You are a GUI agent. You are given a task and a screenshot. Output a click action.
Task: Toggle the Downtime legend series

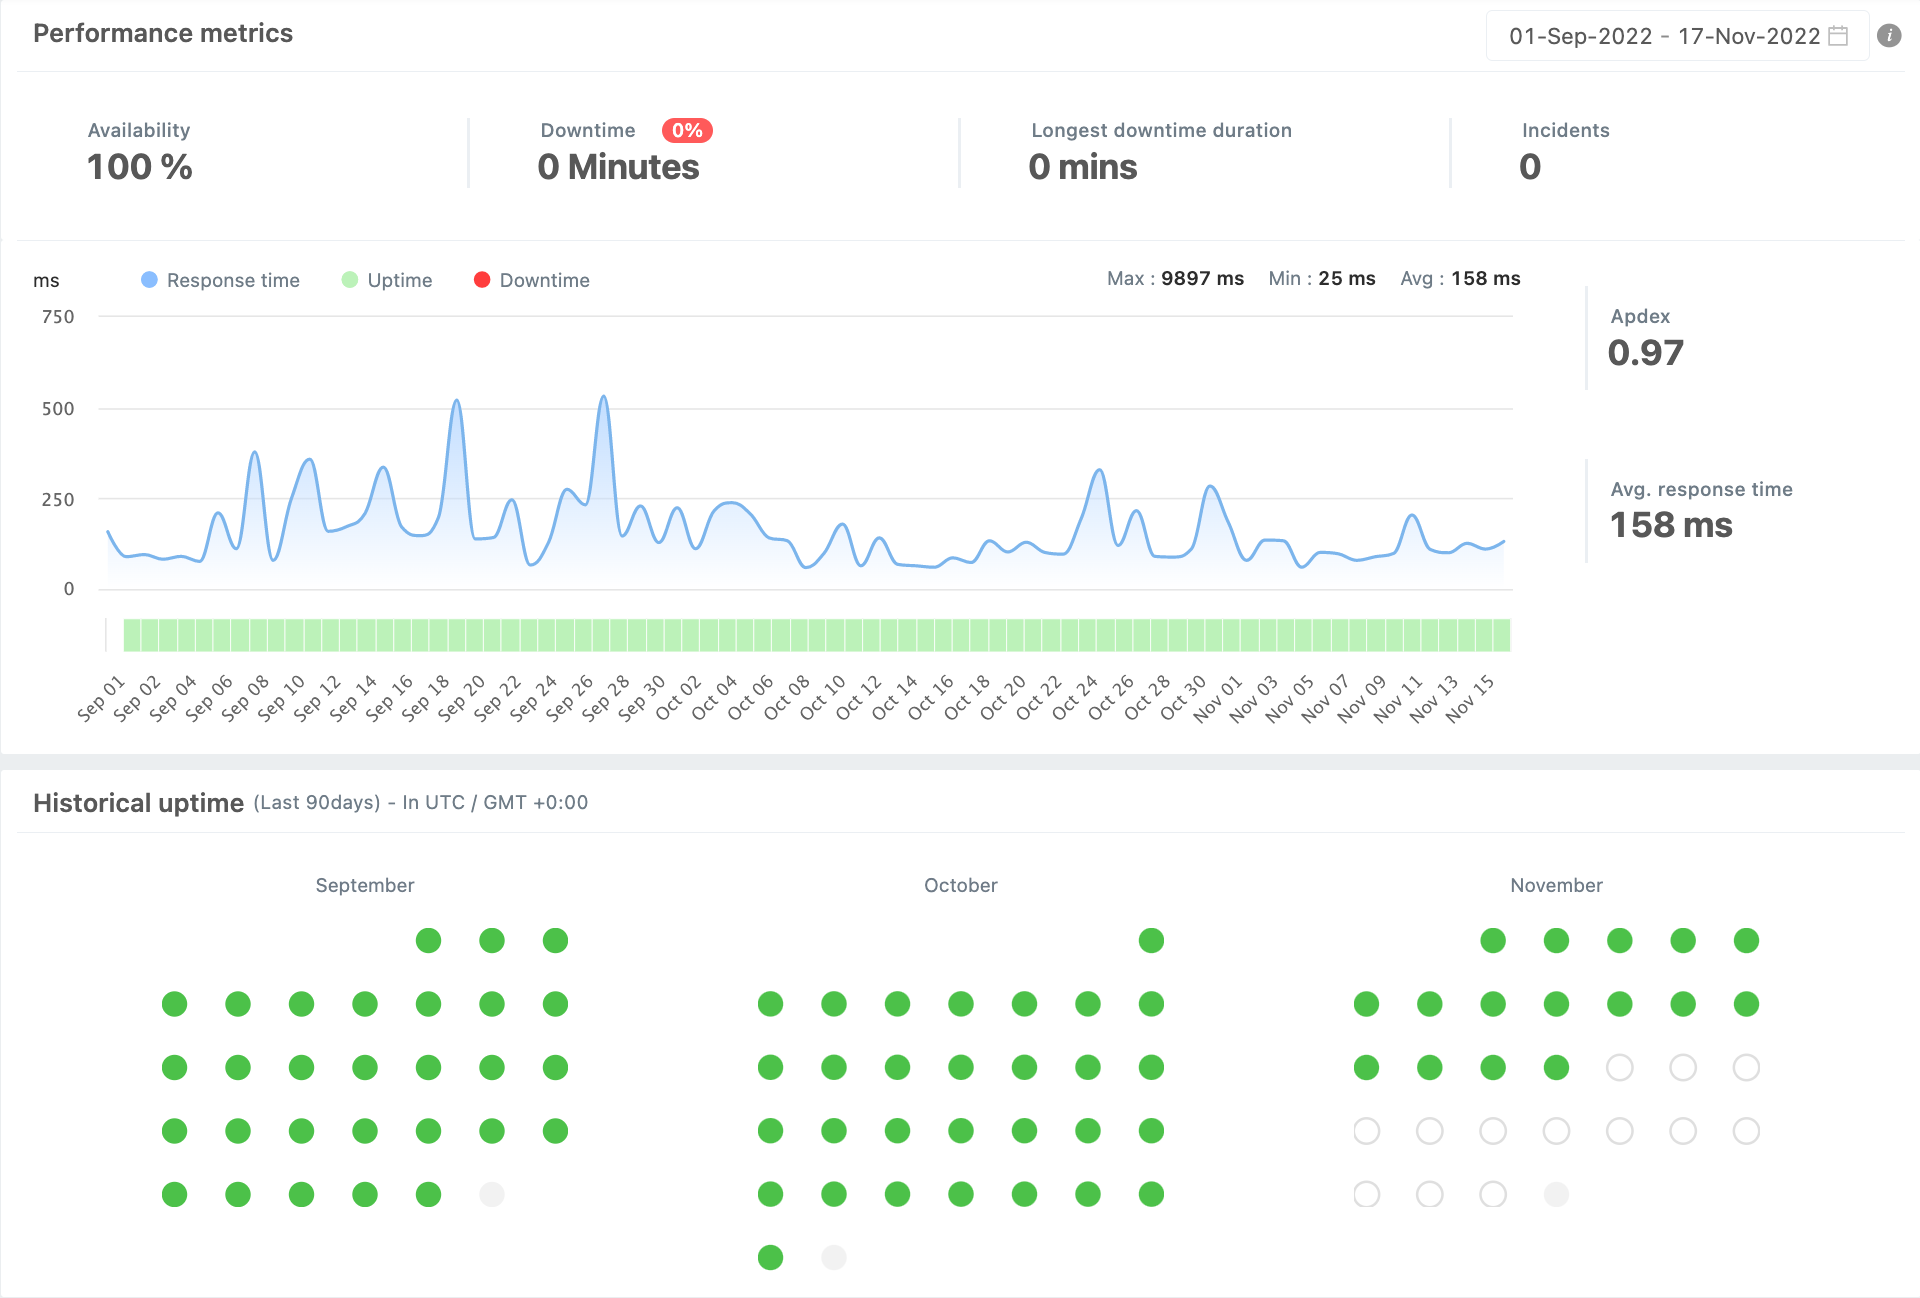(544, 280)
